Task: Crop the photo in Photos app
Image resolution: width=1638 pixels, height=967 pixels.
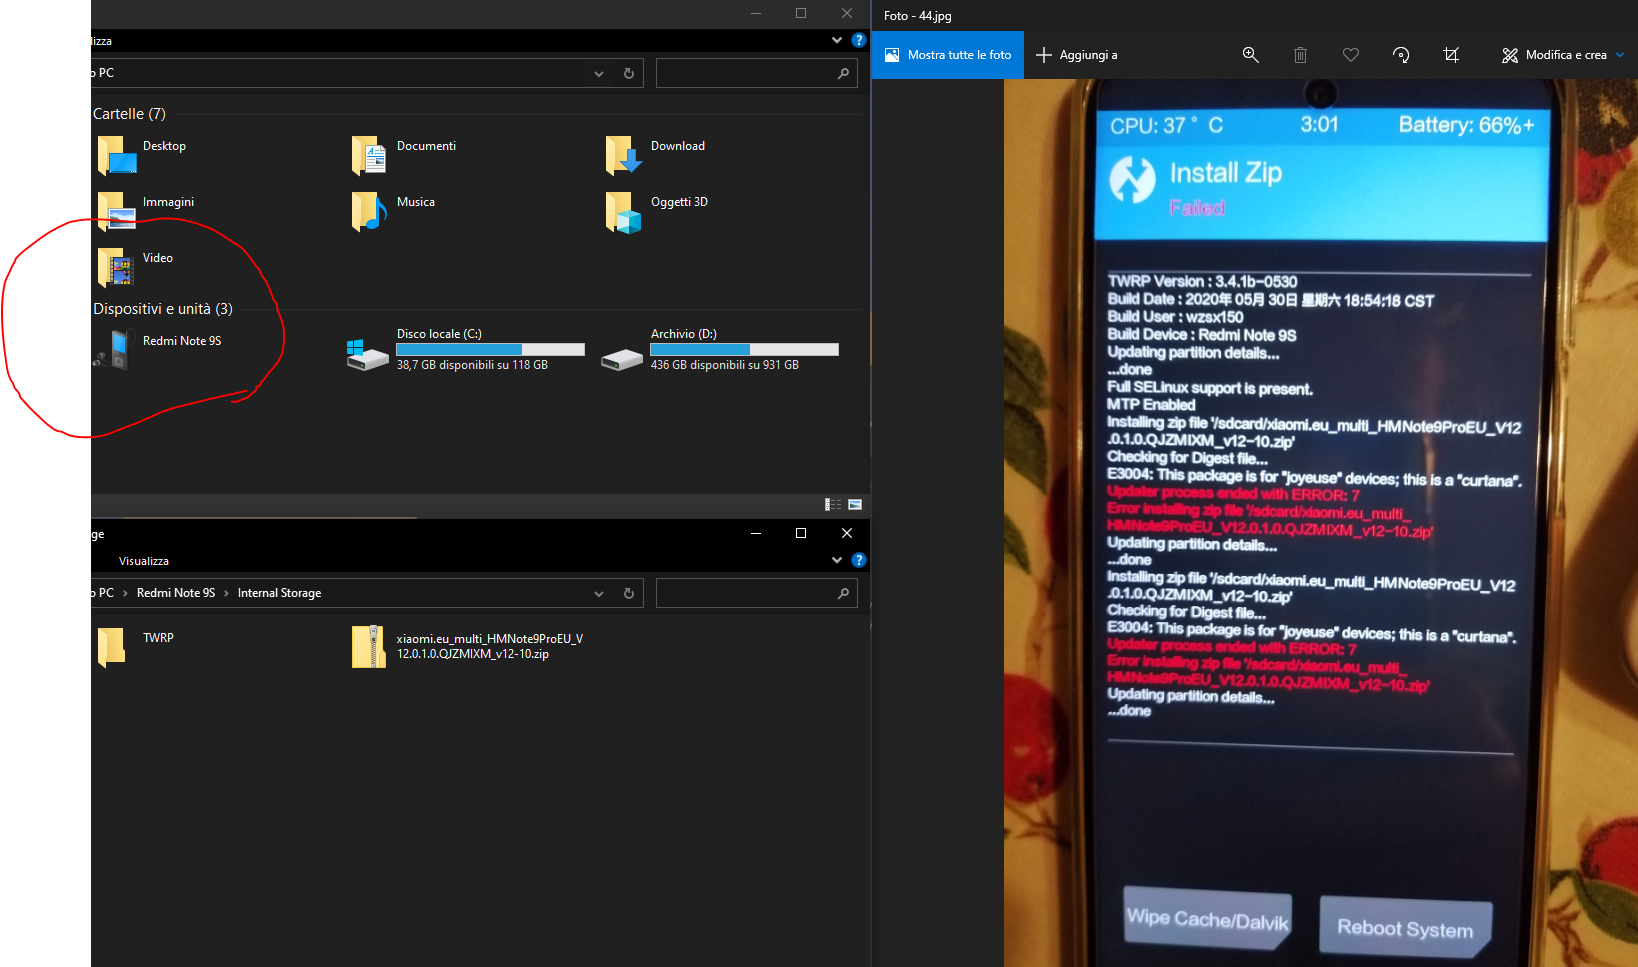Action: click(1451, 55)
